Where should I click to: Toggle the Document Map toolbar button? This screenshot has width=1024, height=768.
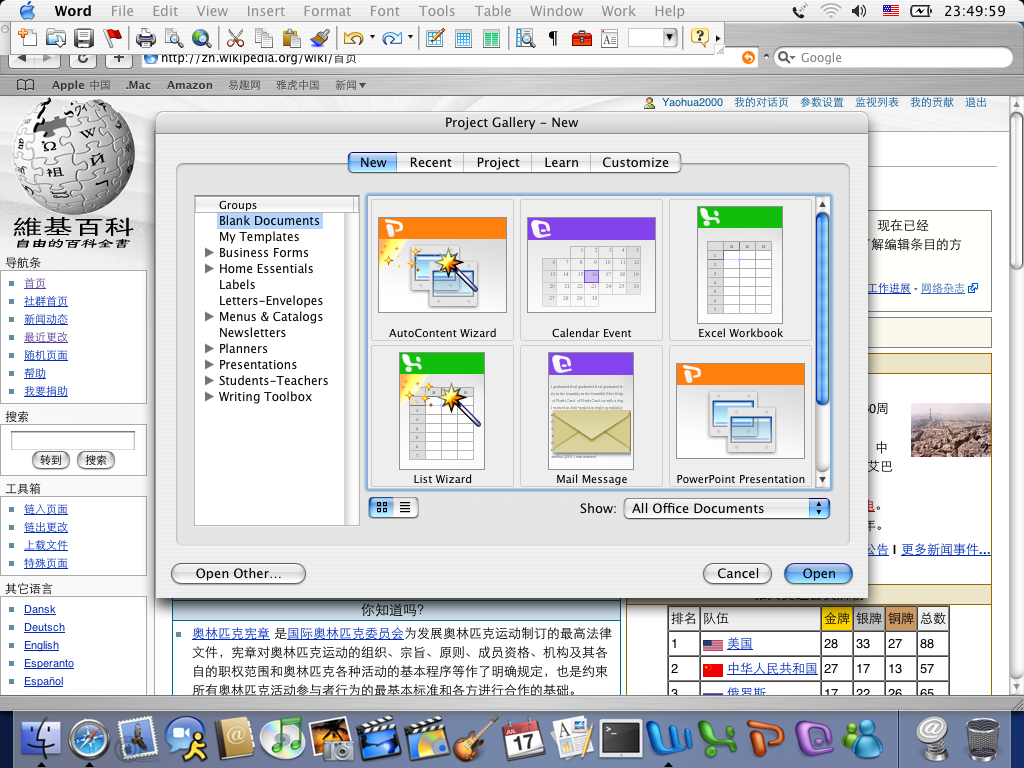coord(525,39)
